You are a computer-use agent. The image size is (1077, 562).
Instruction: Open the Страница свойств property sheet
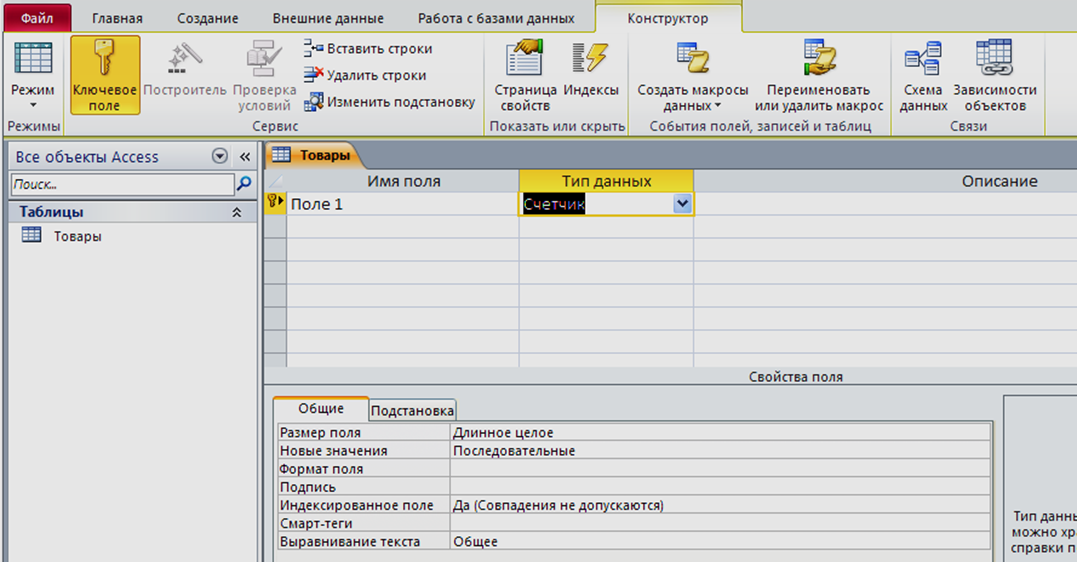coord(525,57)
